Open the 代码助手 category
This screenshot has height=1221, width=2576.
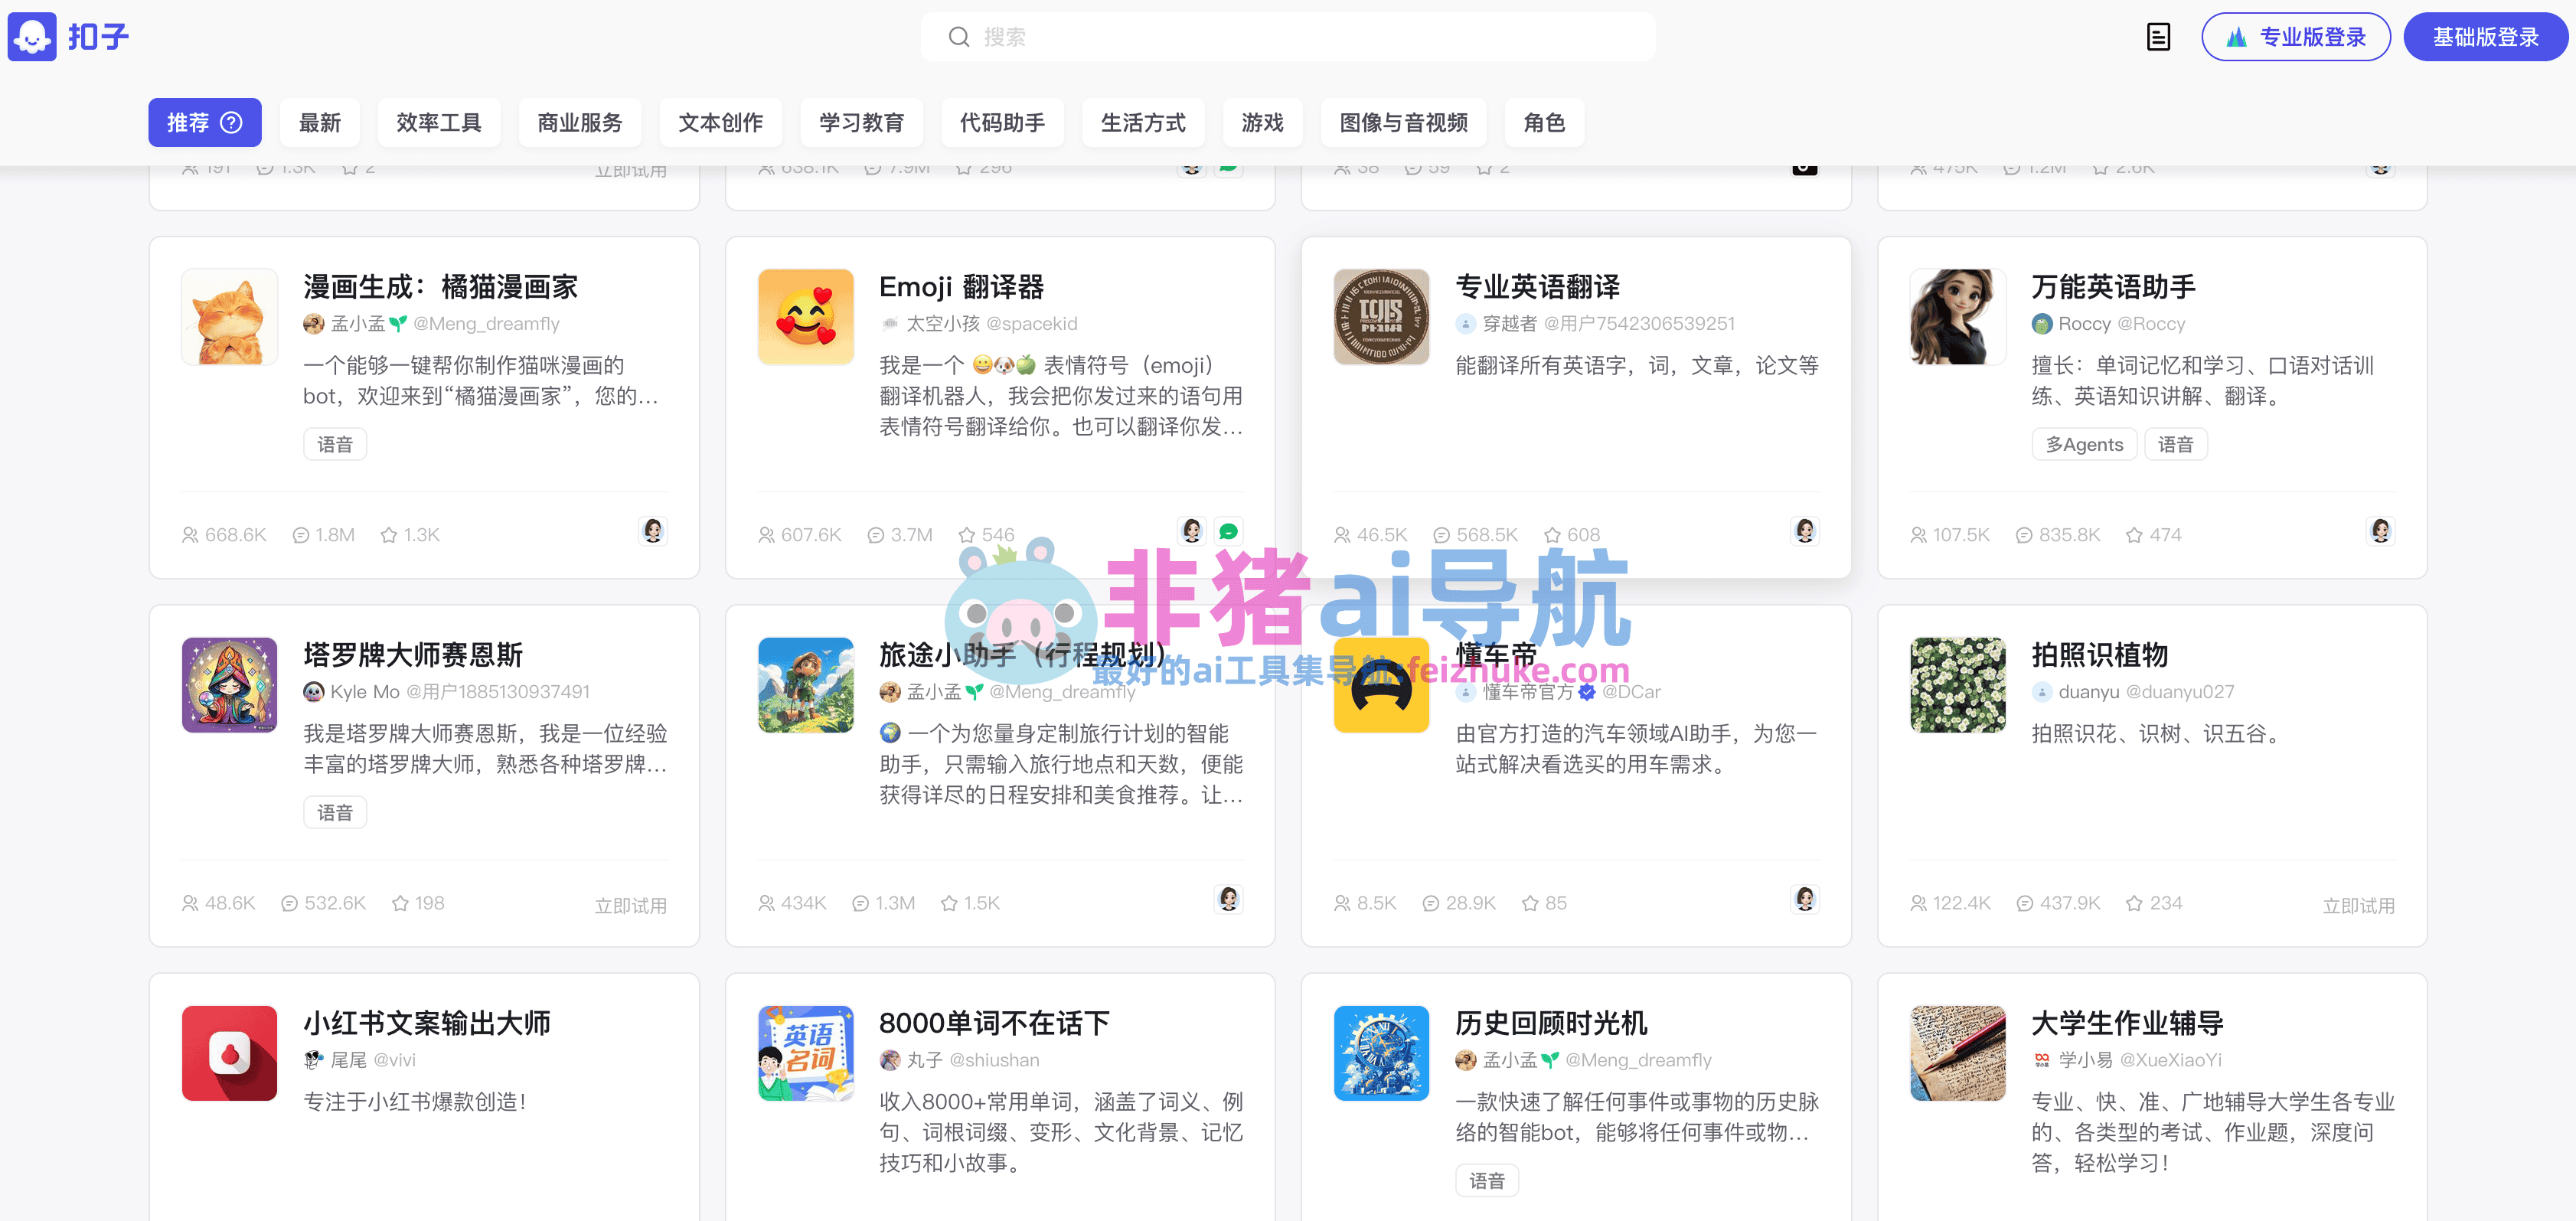coord(1002,122)
